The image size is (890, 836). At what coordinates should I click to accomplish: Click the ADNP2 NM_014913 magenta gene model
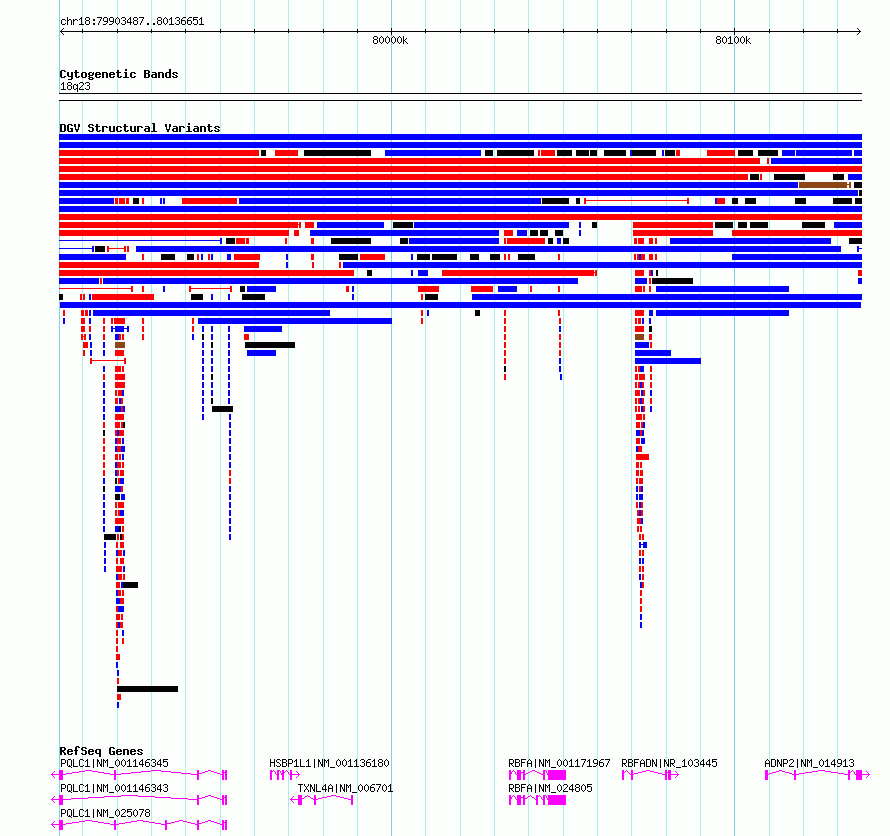[x=817, y=775]
